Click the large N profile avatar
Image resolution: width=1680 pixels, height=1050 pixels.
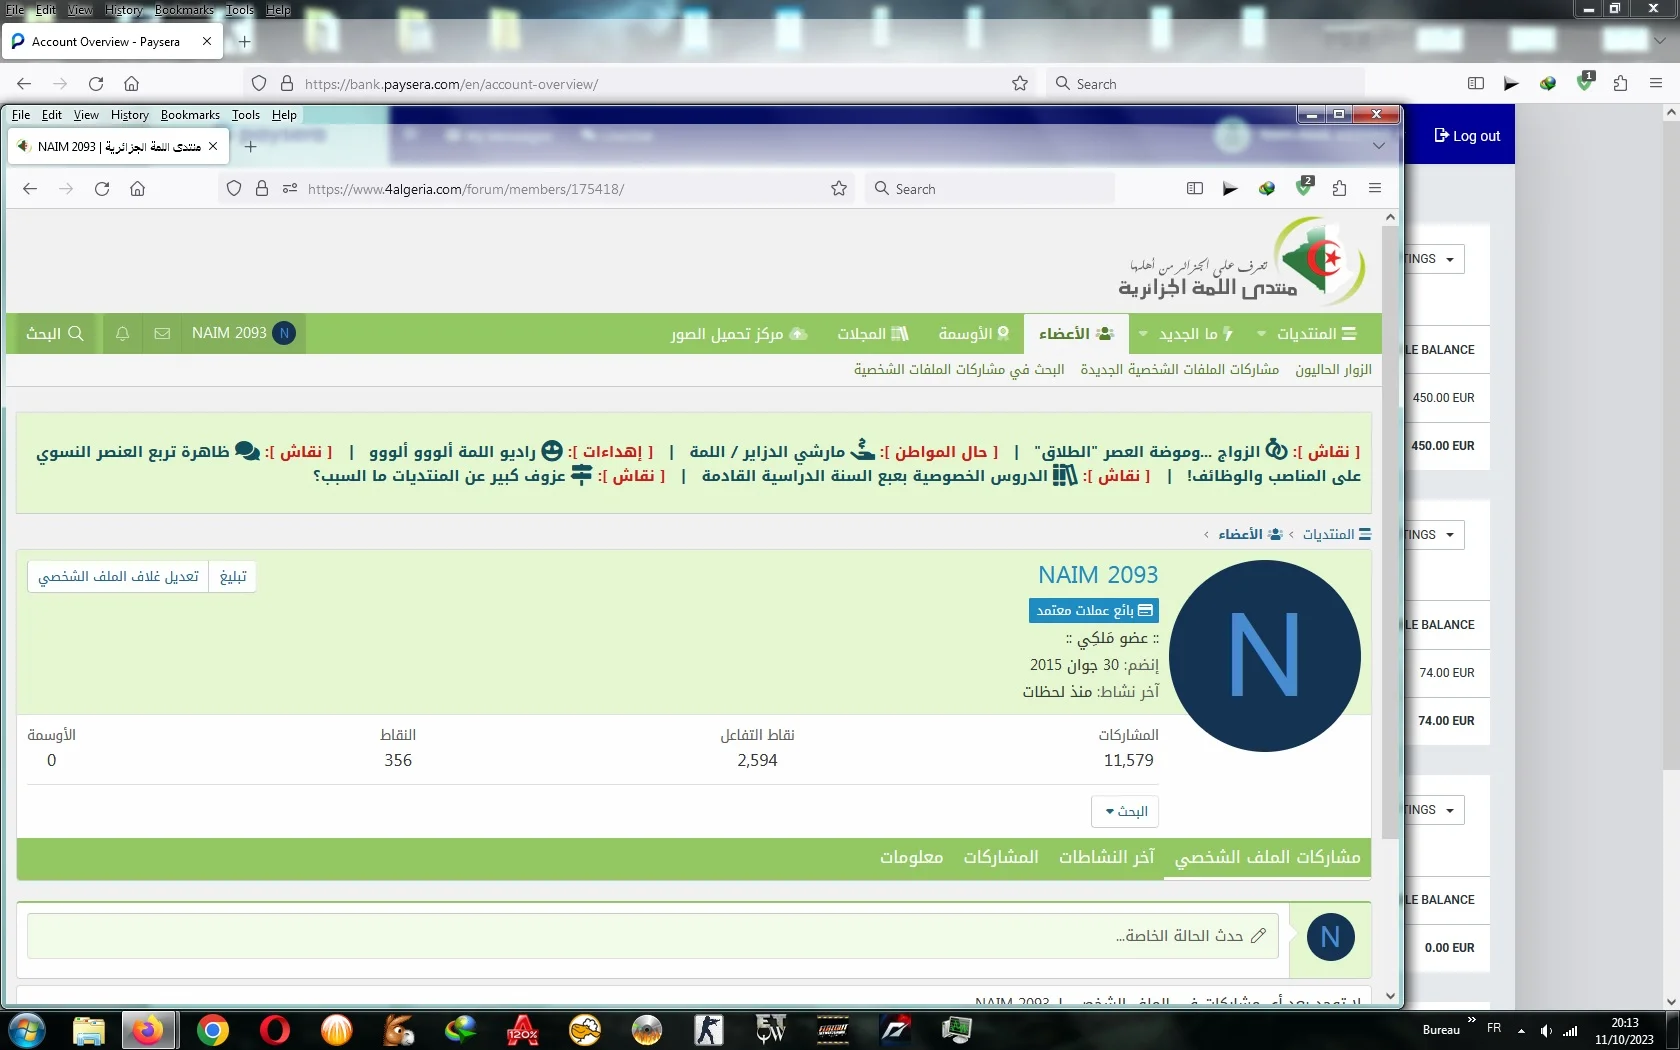(1264, 656)
